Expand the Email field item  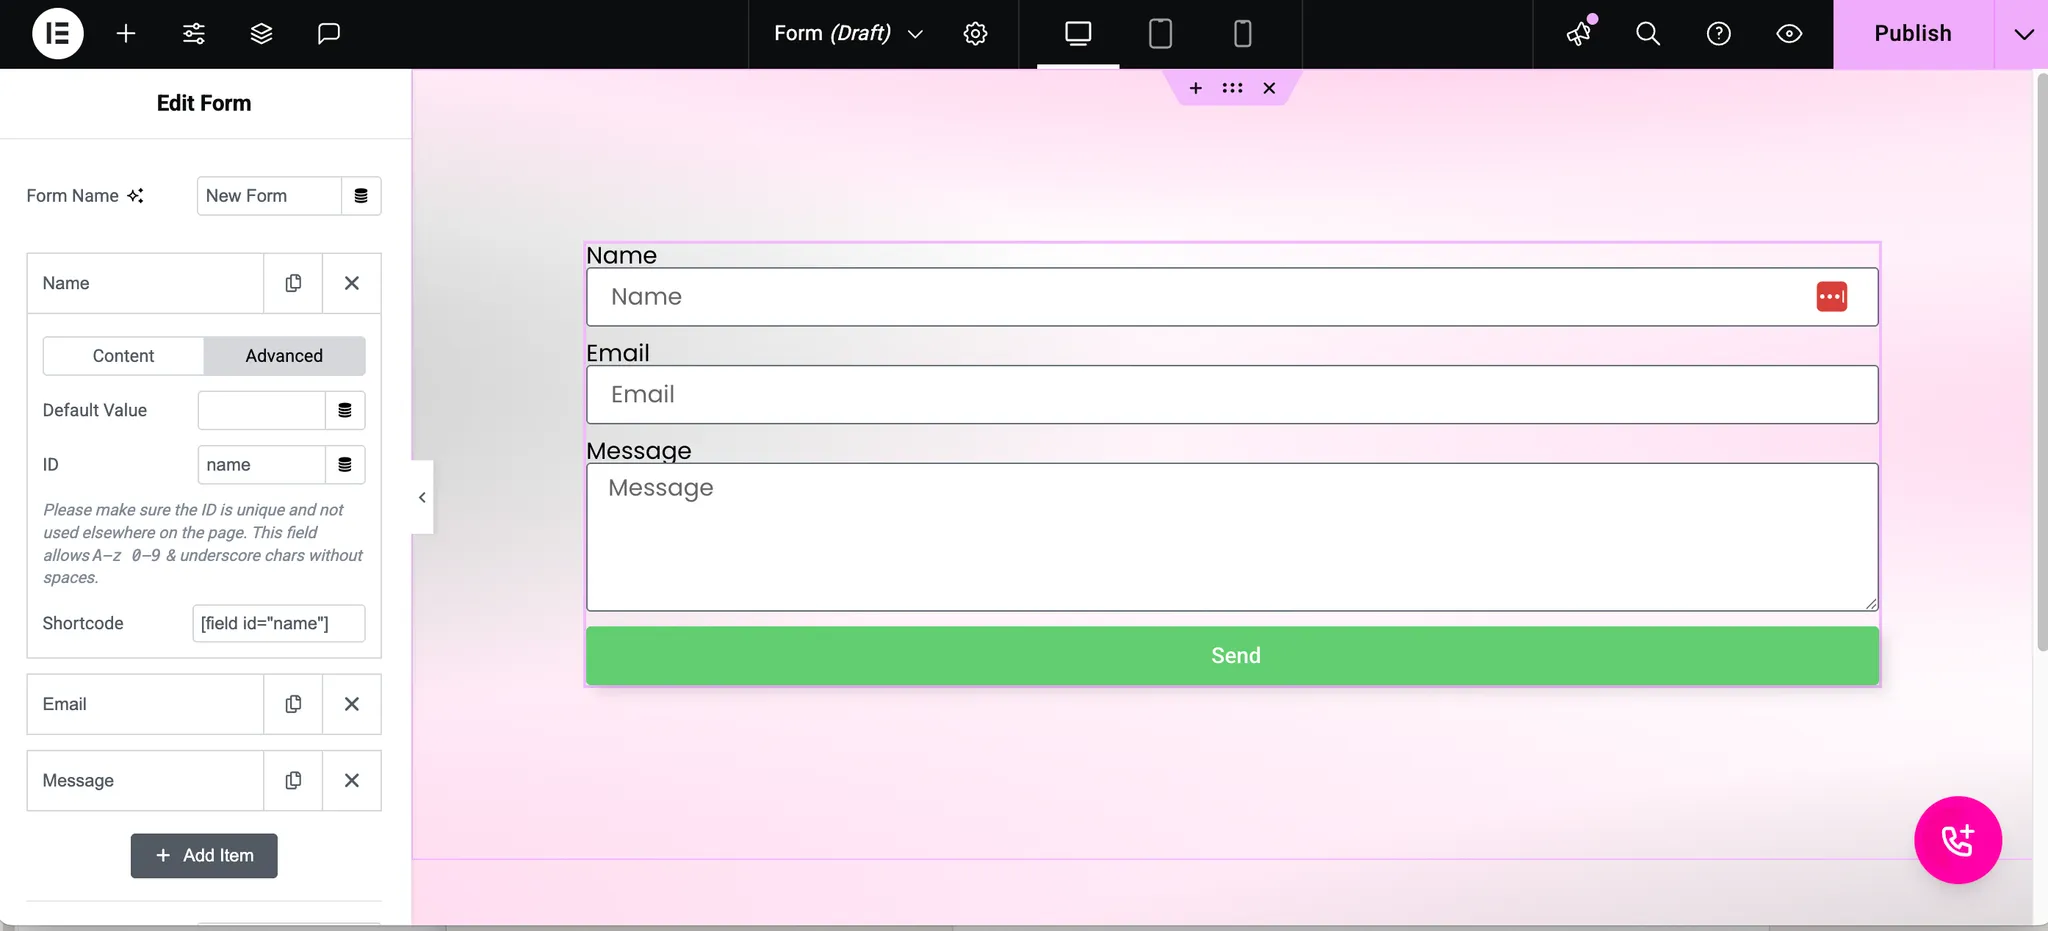(x=145, y=704)
